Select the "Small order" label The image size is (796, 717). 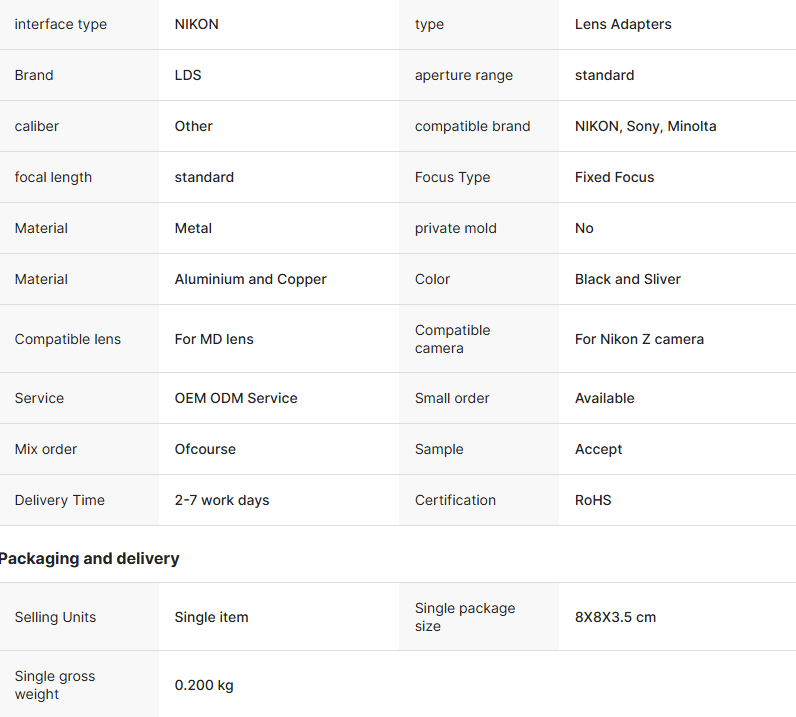[x=452, y=398]
